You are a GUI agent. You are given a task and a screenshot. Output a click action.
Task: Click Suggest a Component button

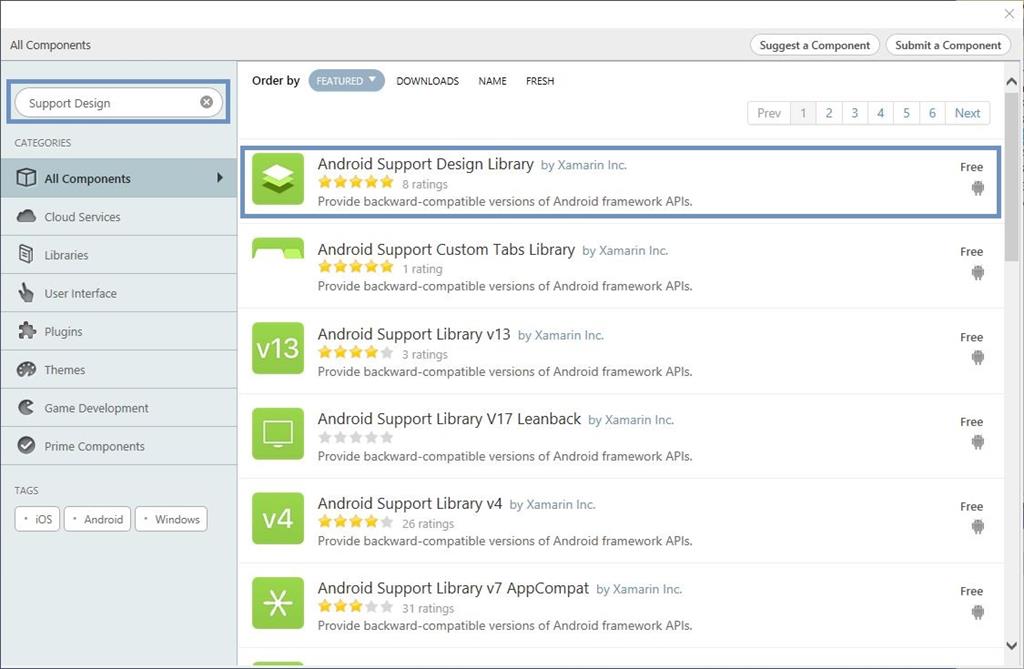pyautogui.click(x=814, y=45)
